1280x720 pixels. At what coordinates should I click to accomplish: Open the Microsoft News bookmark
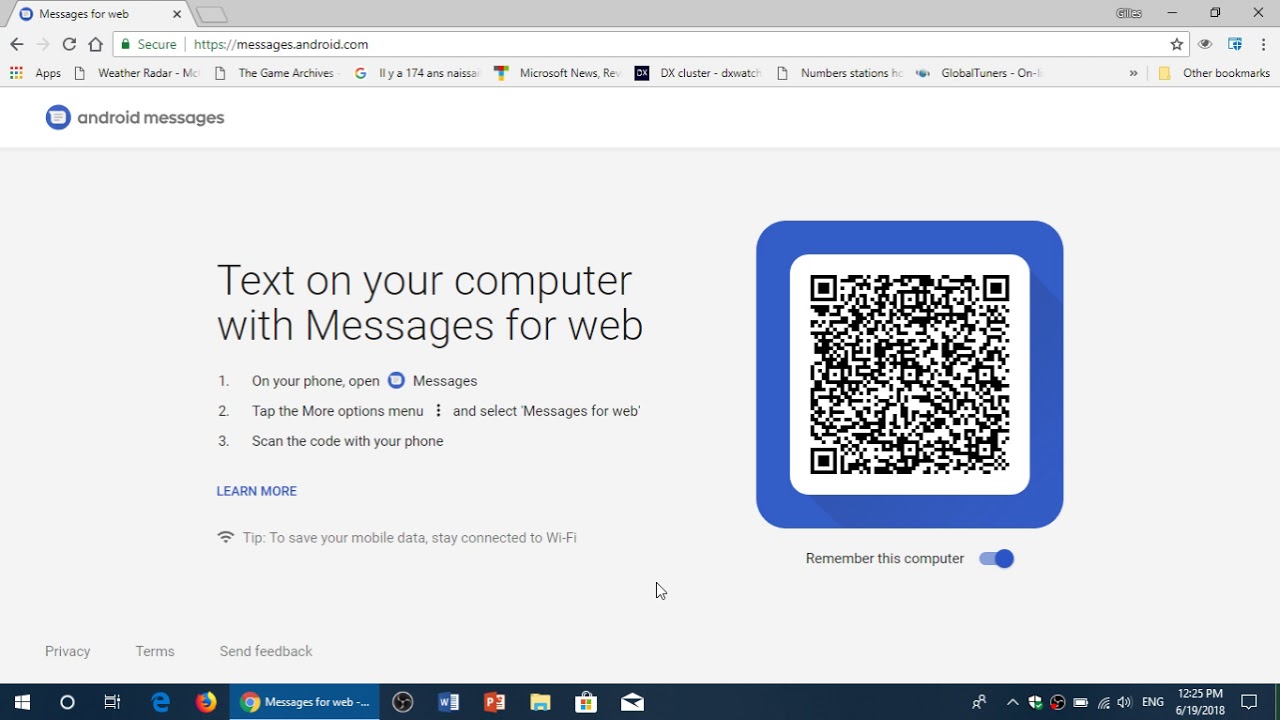(x=559, y=73)
